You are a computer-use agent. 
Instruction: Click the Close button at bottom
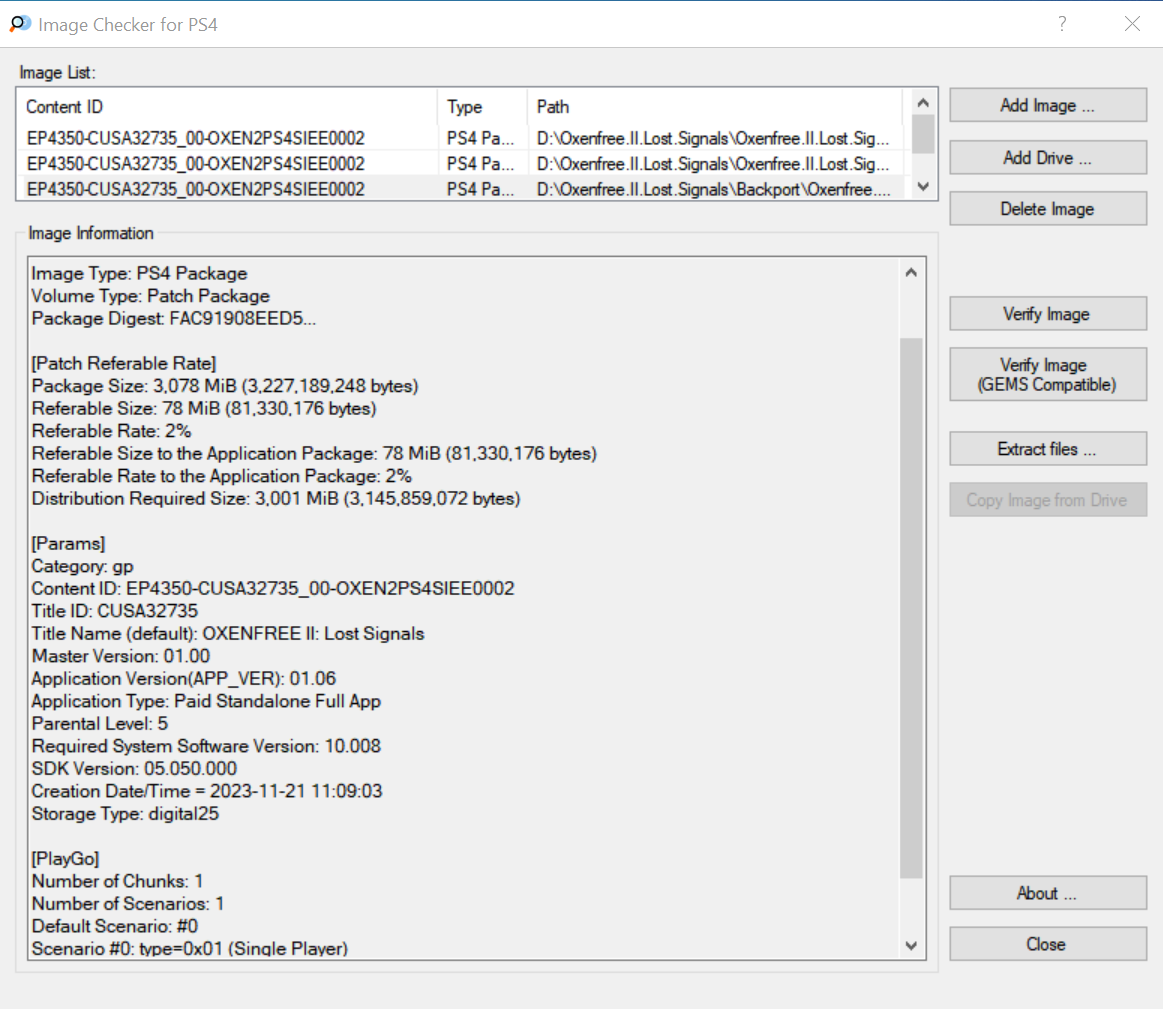pos(1047,944)
